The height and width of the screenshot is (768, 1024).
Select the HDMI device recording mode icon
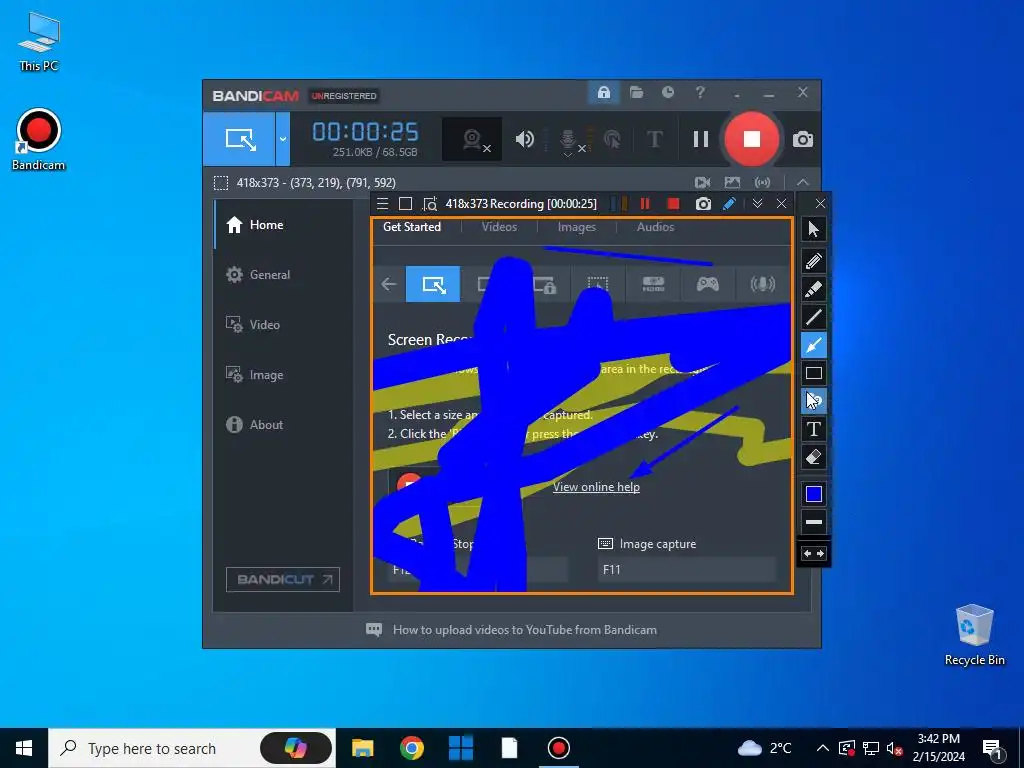[x=653, y=284]
